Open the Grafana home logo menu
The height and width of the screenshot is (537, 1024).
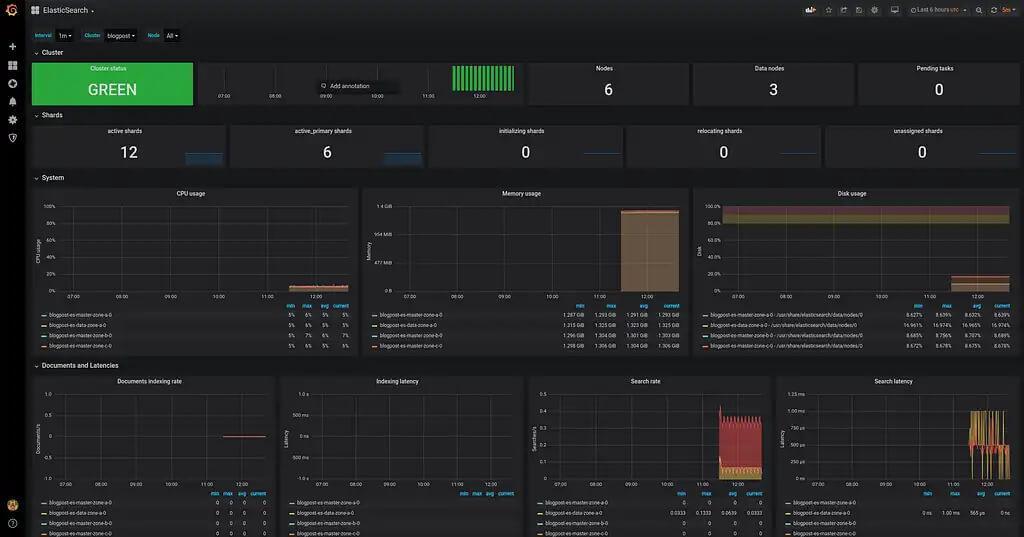(12, 10)
